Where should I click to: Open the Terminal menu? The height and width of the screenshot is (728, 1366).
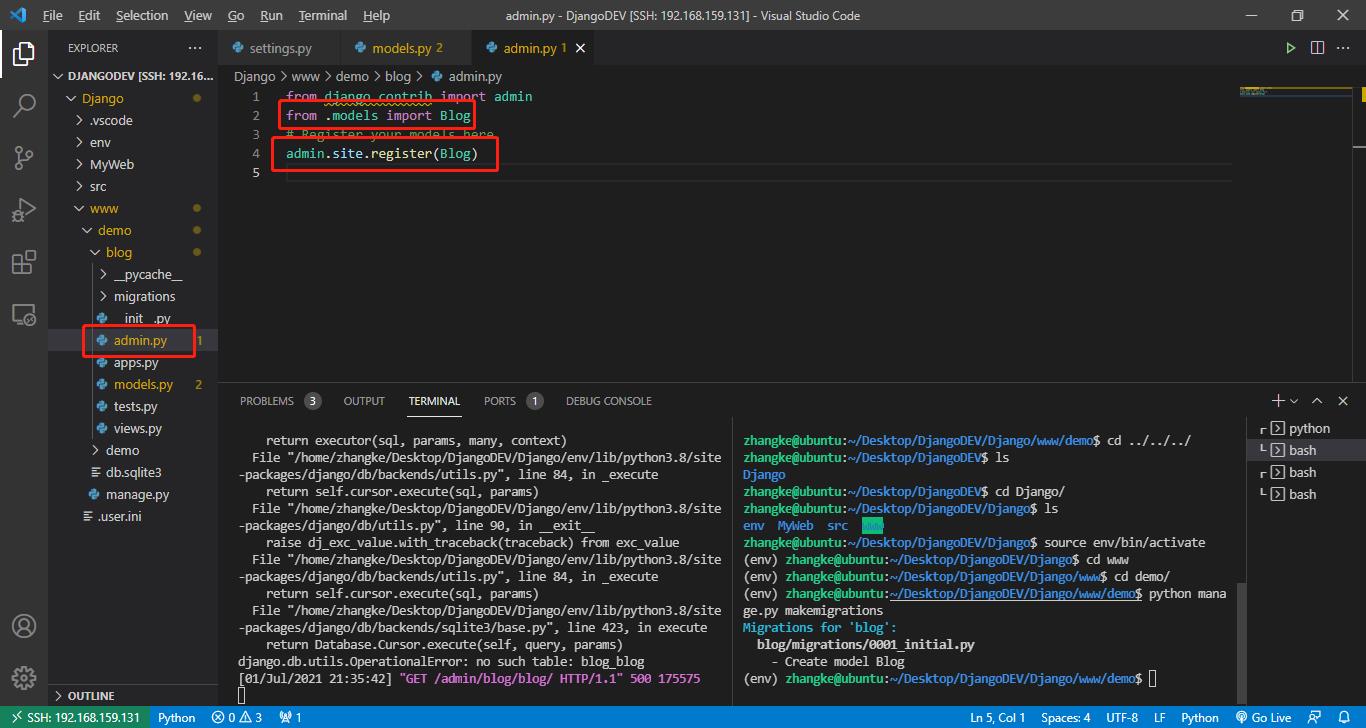tap(323, 16)
